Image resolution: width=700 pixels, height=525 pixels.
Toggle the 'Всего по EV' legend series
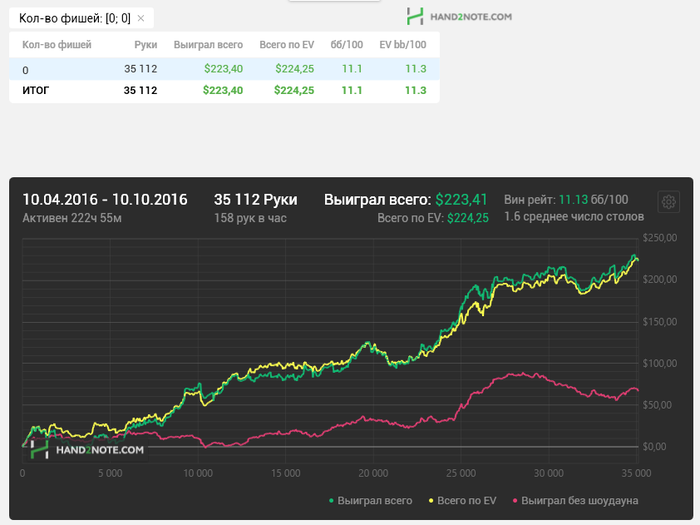[x=462, y=500]
